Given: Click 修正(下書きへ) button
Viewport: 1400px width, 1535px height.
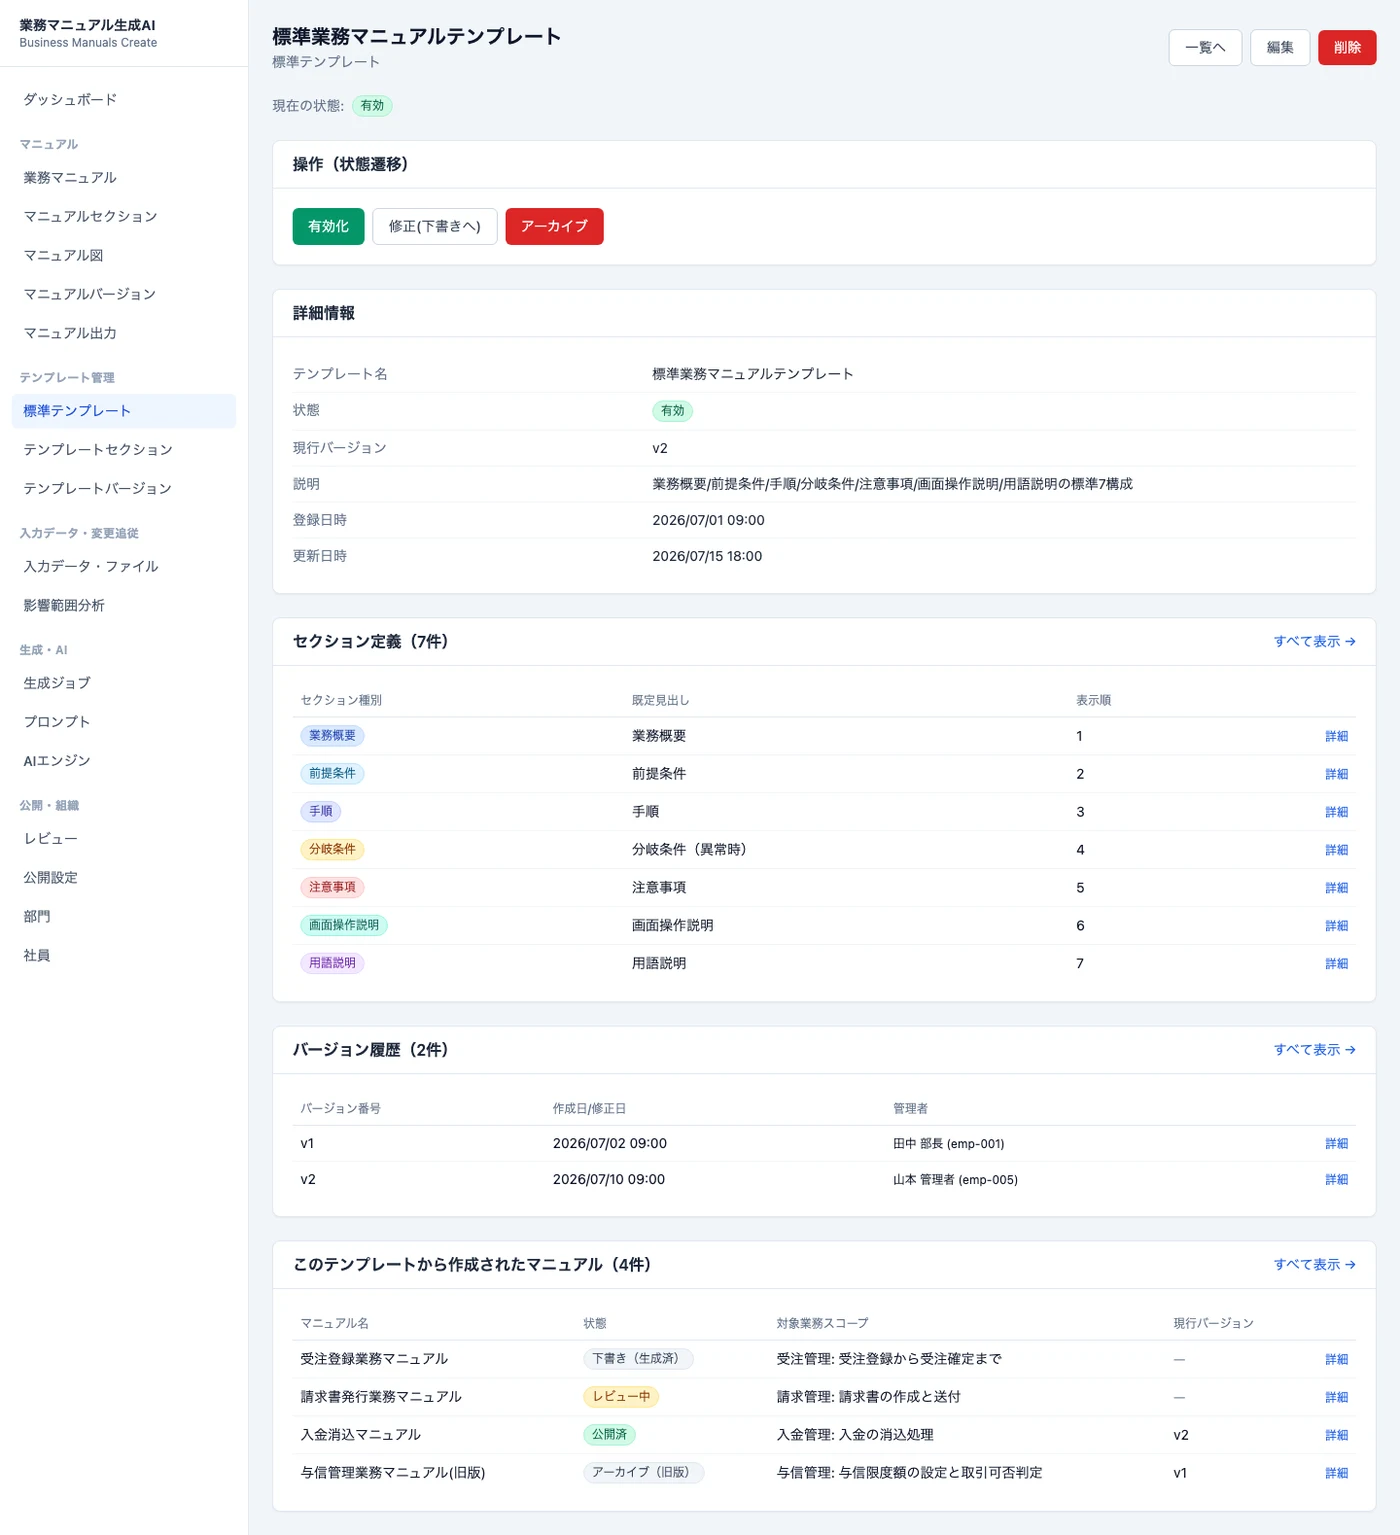Looking at the screenshot, I should (x=435, y=226).
